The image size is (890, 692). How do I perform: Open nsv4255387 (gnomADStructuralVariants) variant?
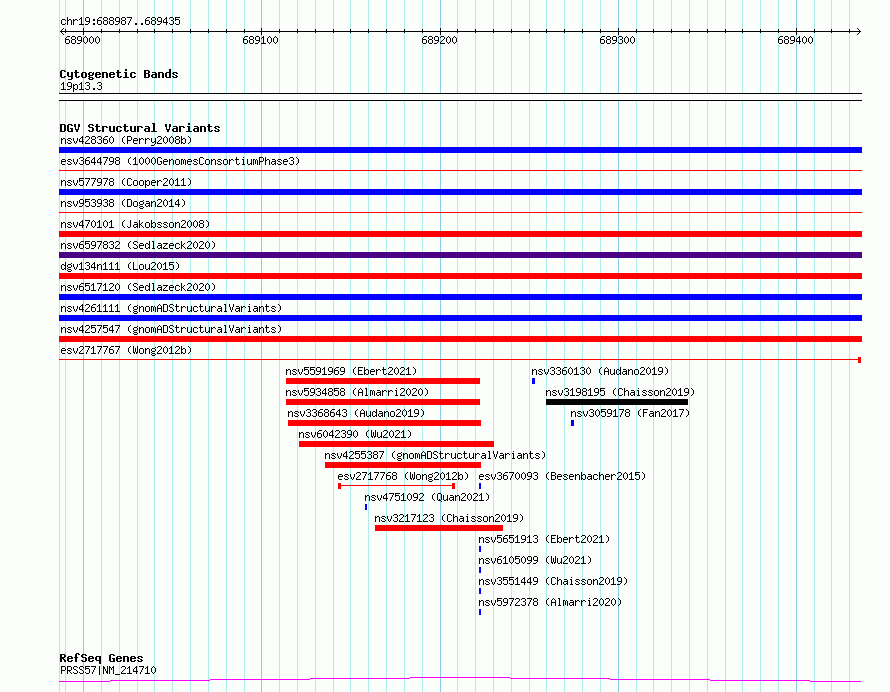click(435, 455)
